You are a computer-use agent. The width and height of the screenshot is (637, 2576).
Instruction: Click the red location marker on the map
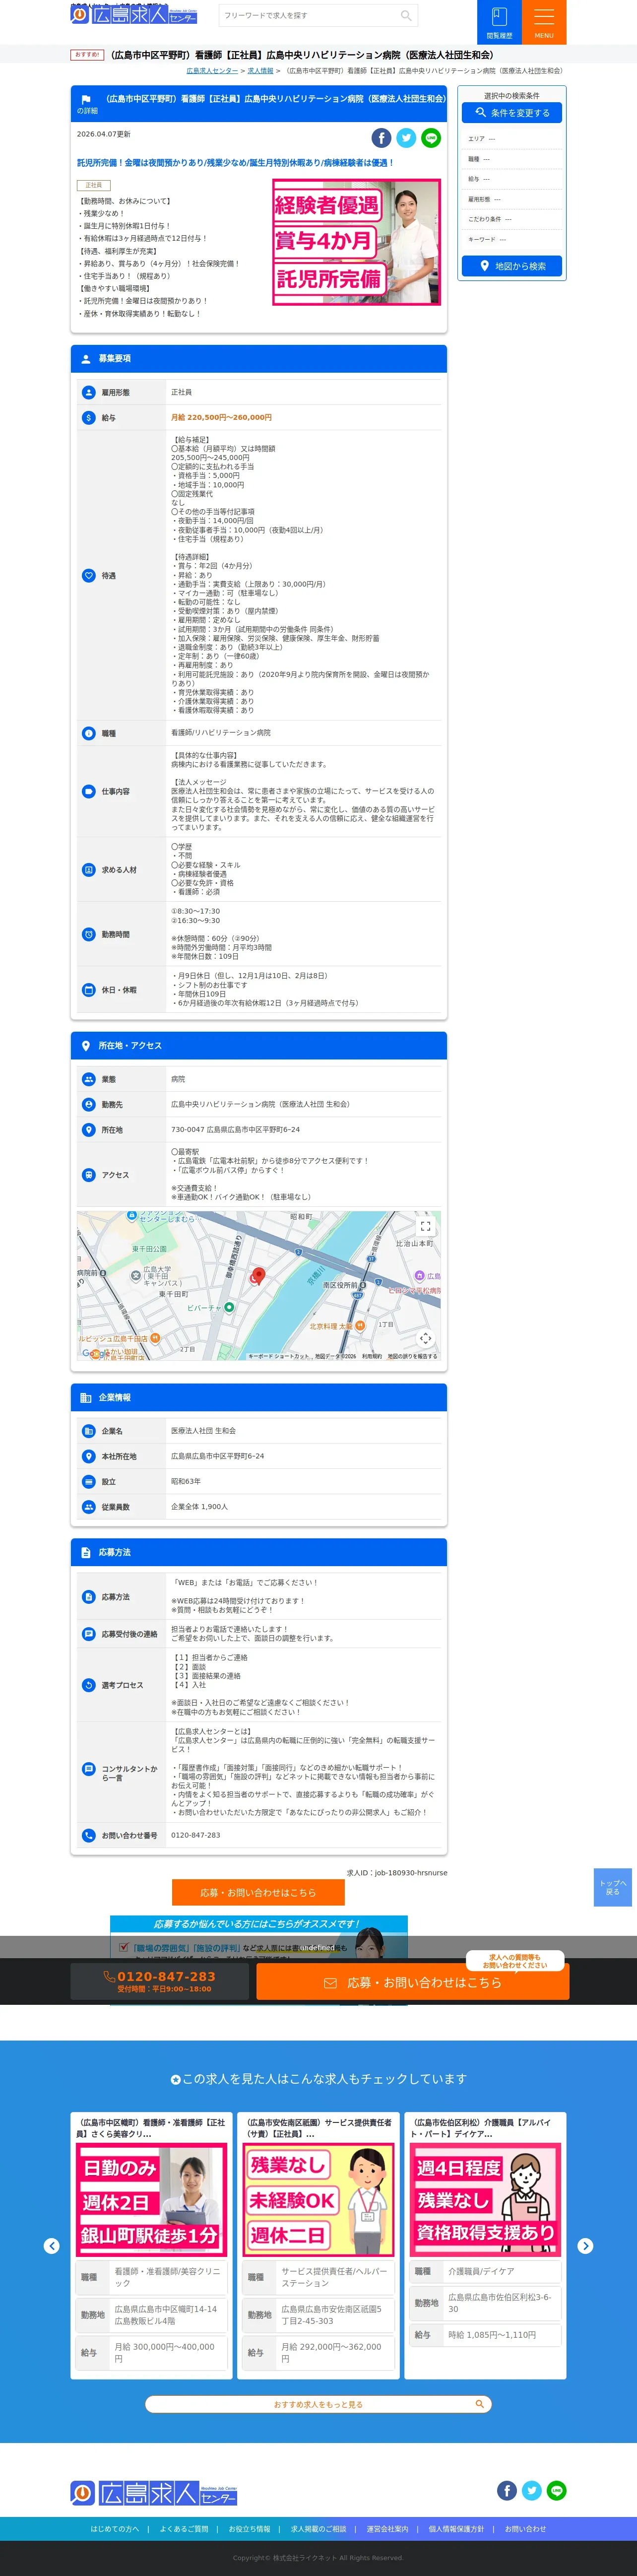point(258,1275)
